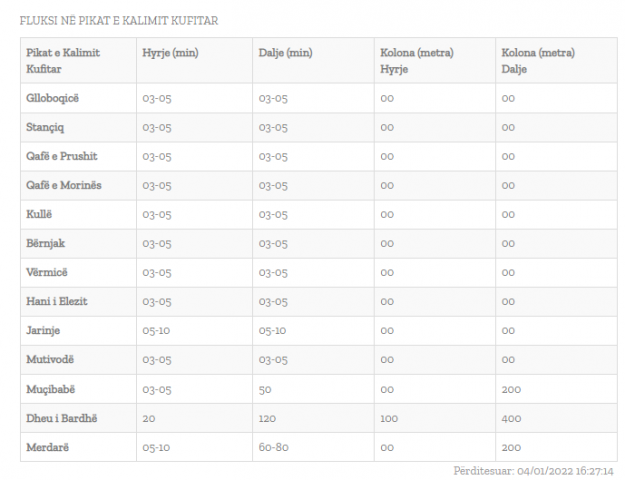Click the 60-80 exit time for Merdarë
Viewport: 625px width, 480px height.
[274, 446]
